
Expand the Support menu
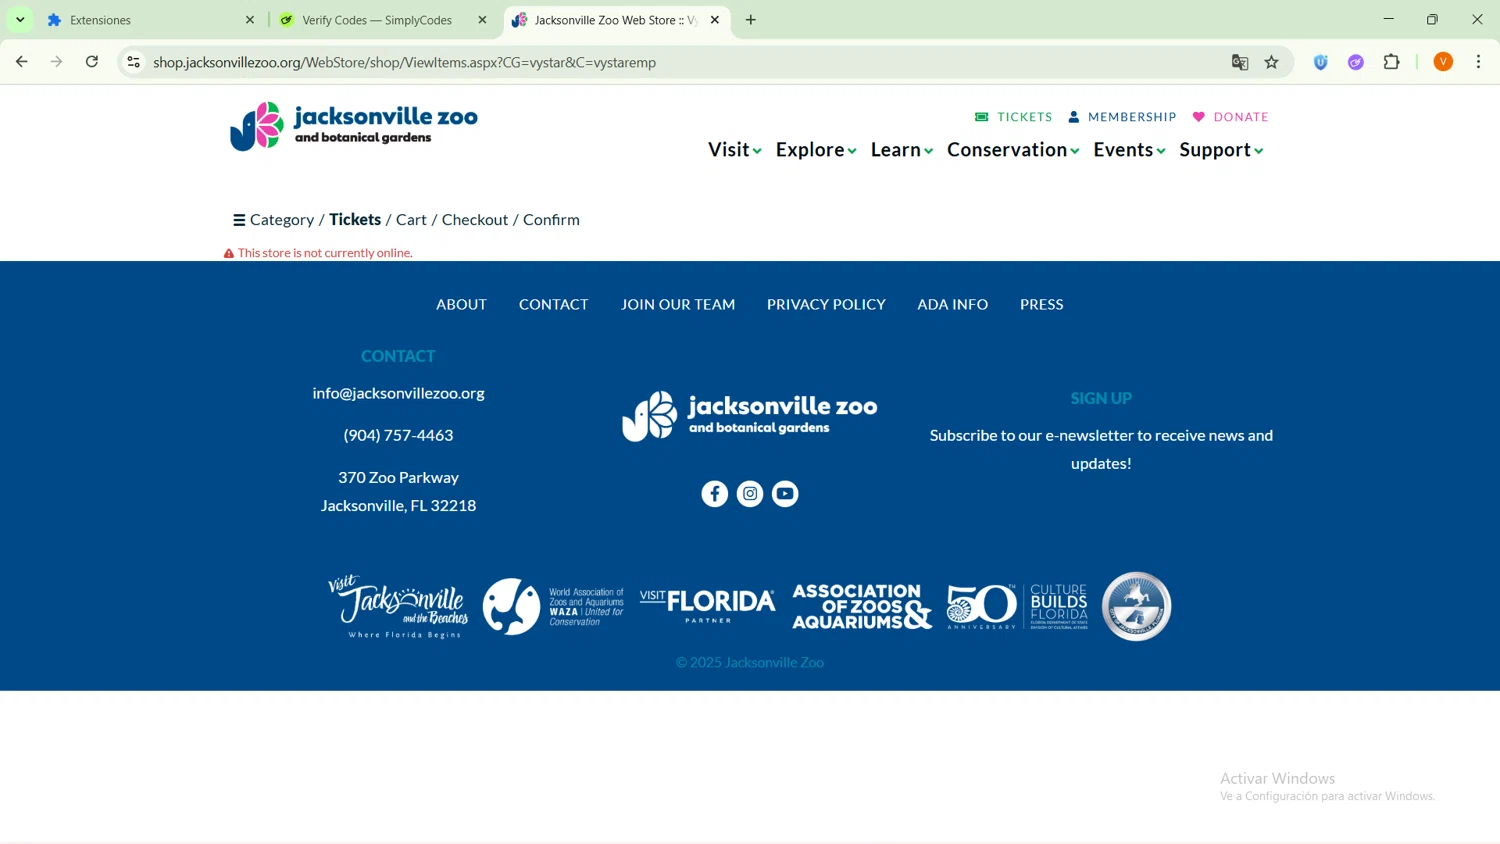pos(1221,150)
